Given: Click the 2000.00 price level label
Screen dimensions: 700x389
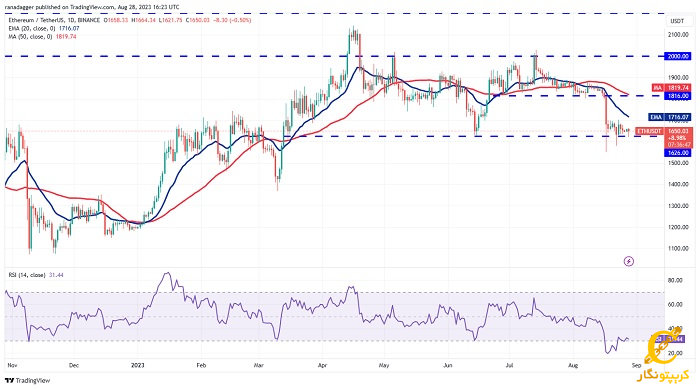Looking at the screenshot, I should pyautogui.click(x=678, y=56).
